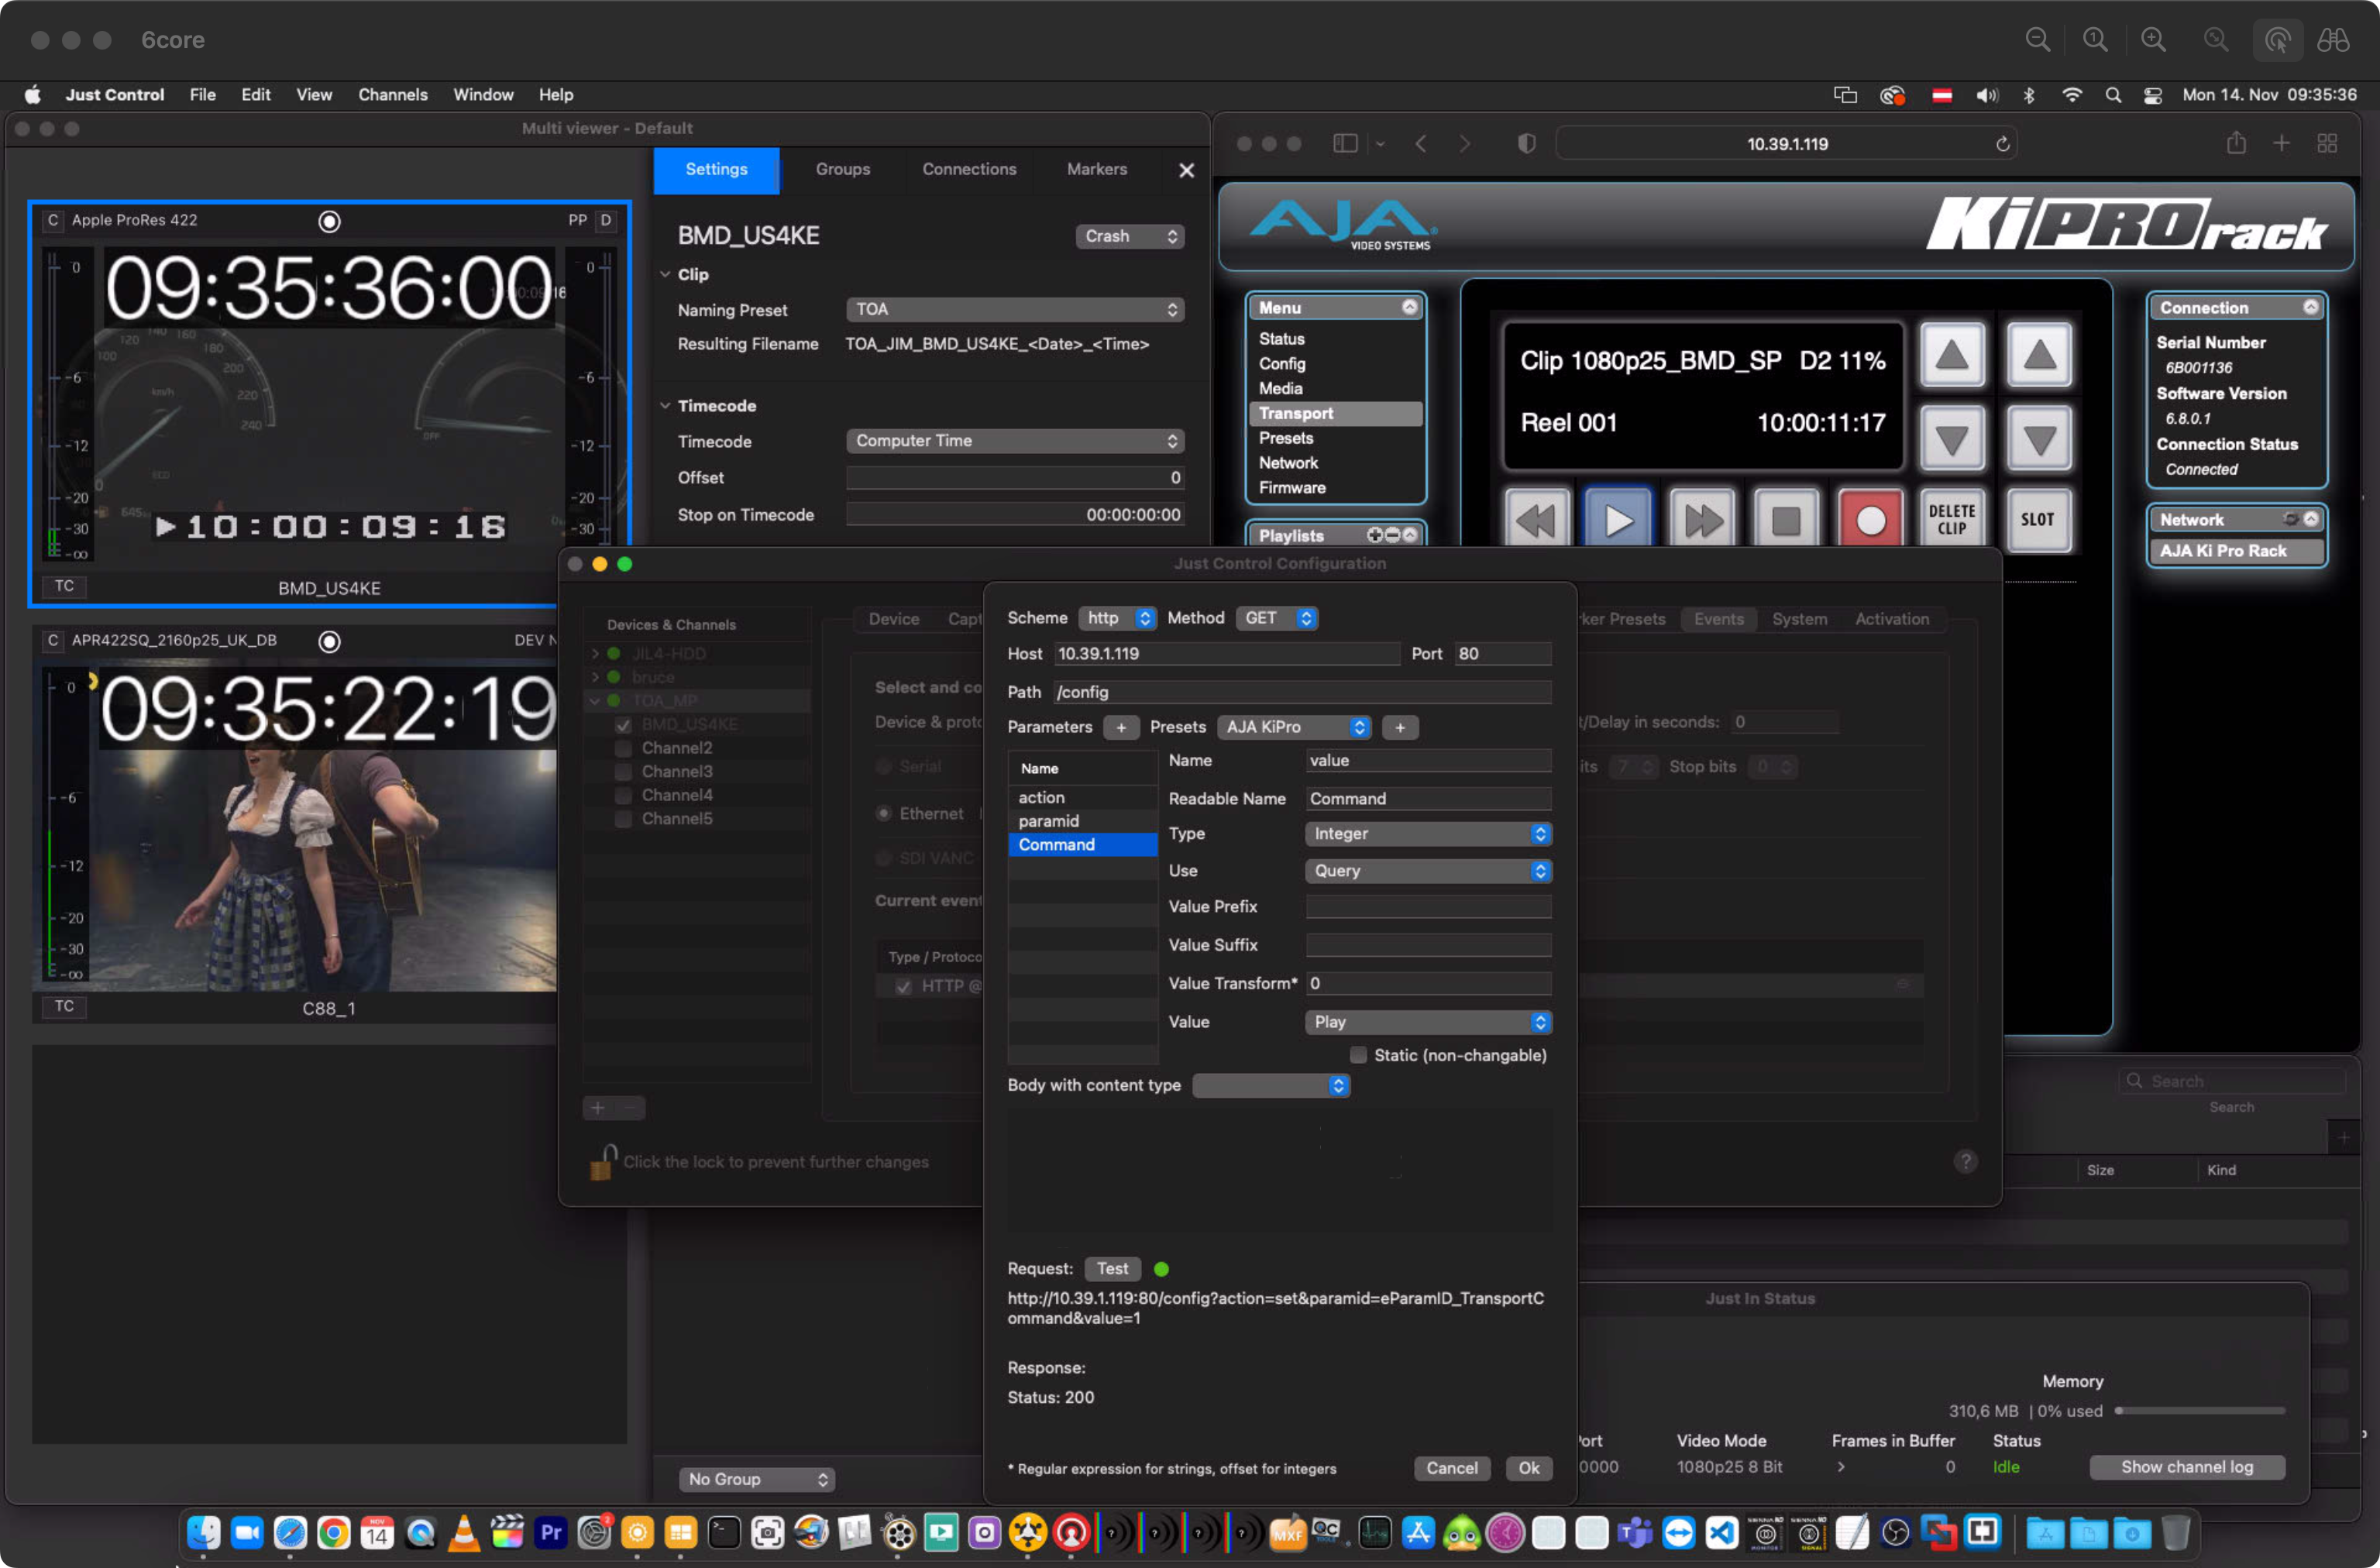Screen dimensions: 2380x1568
Task: Open the Scheme http dropdown
Action: [1117, 618]
